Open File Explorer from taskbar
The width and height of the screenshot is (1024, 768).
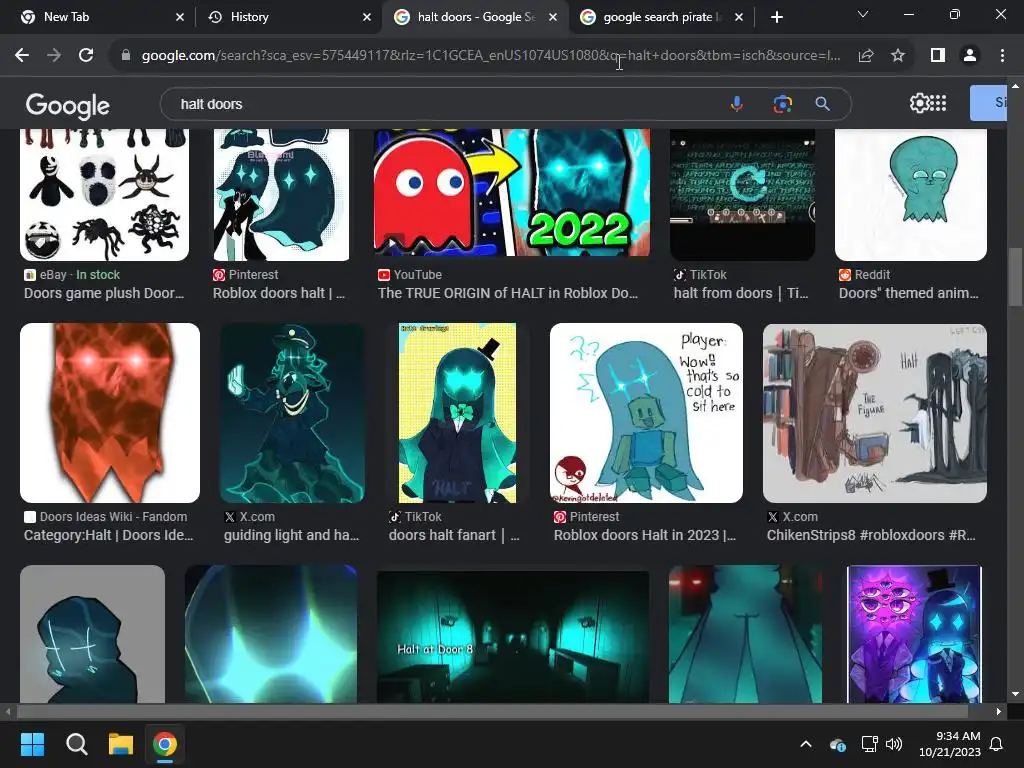tap(121, 744)
